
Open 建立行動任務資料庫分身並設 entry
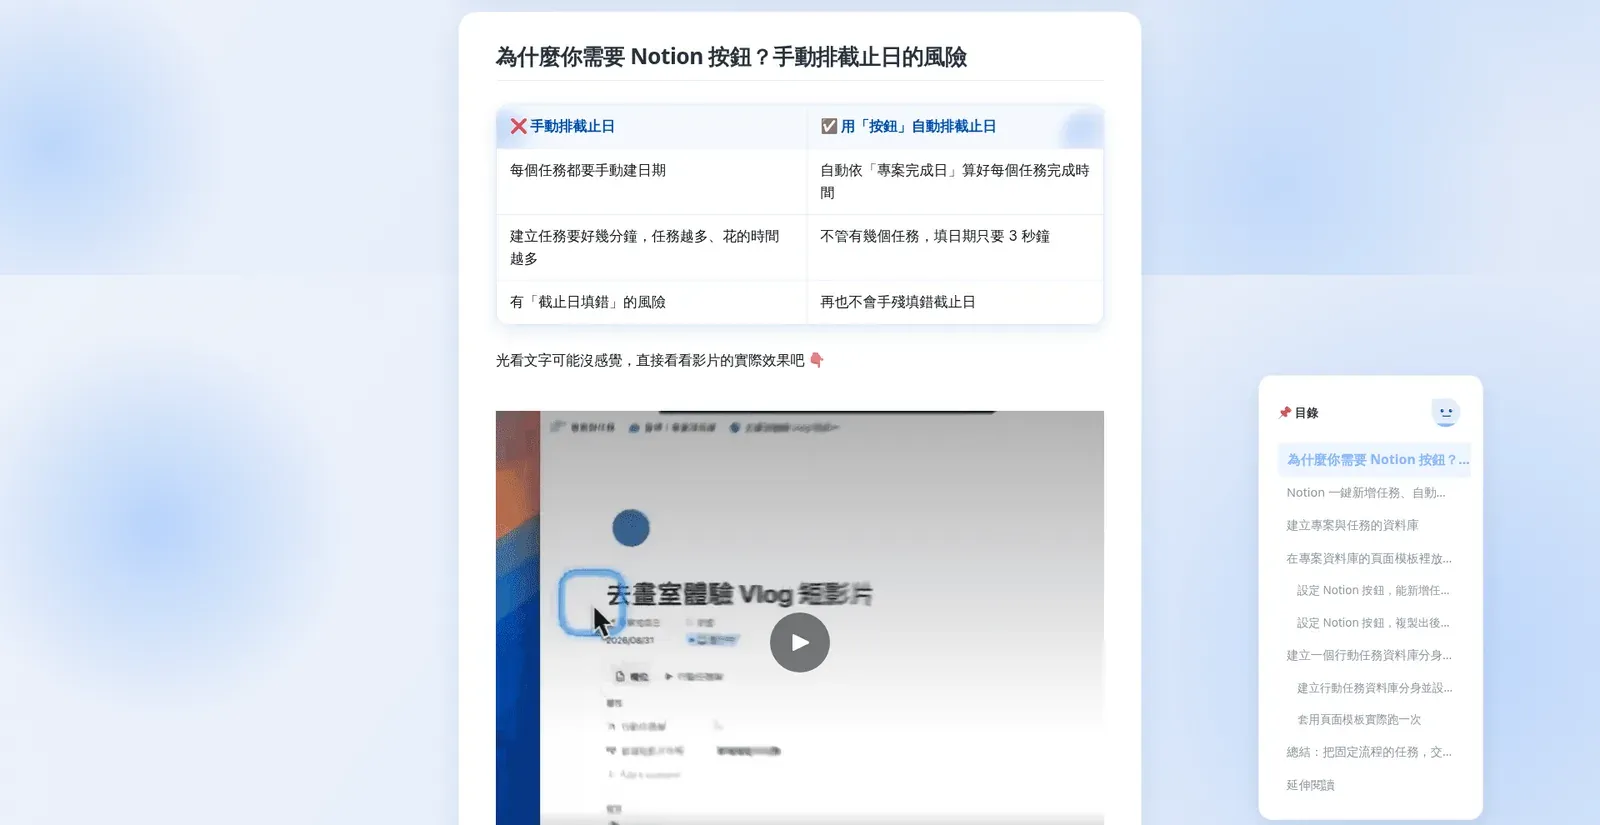coord(1374,688)
